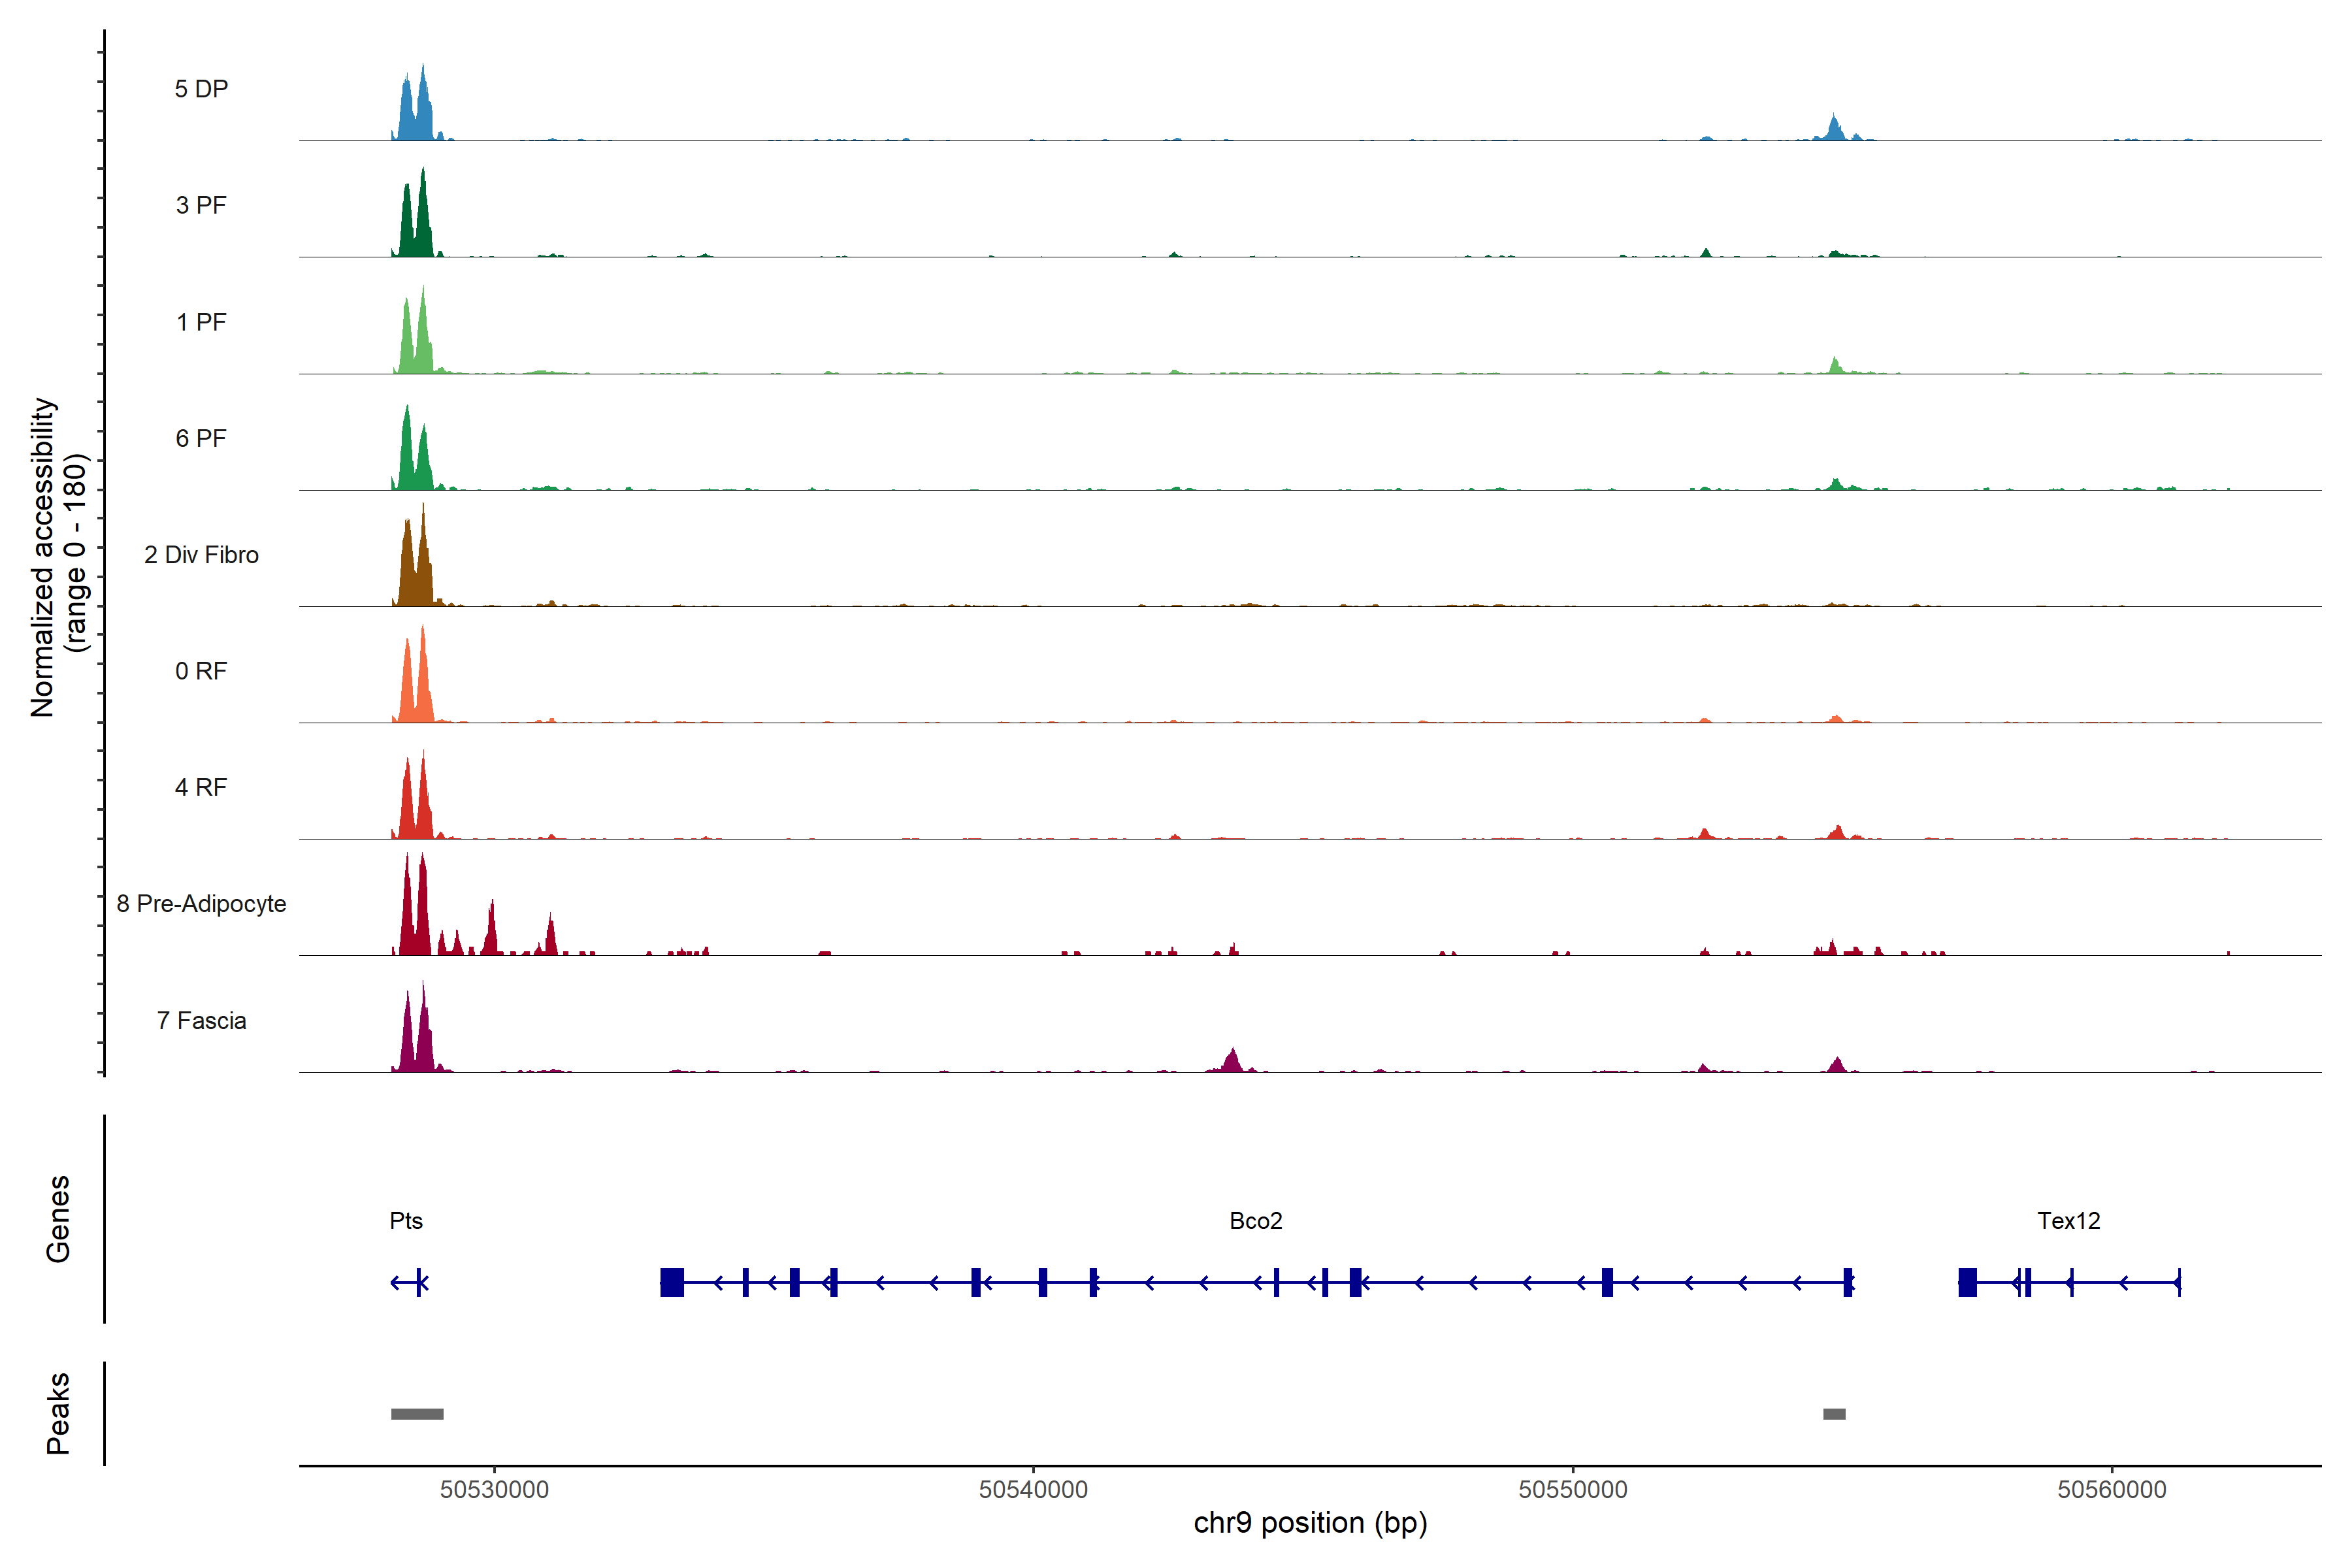2352x1568 pixels.
Task: Select the 2 Div Fibro label
Action: [x=201, y=554]
